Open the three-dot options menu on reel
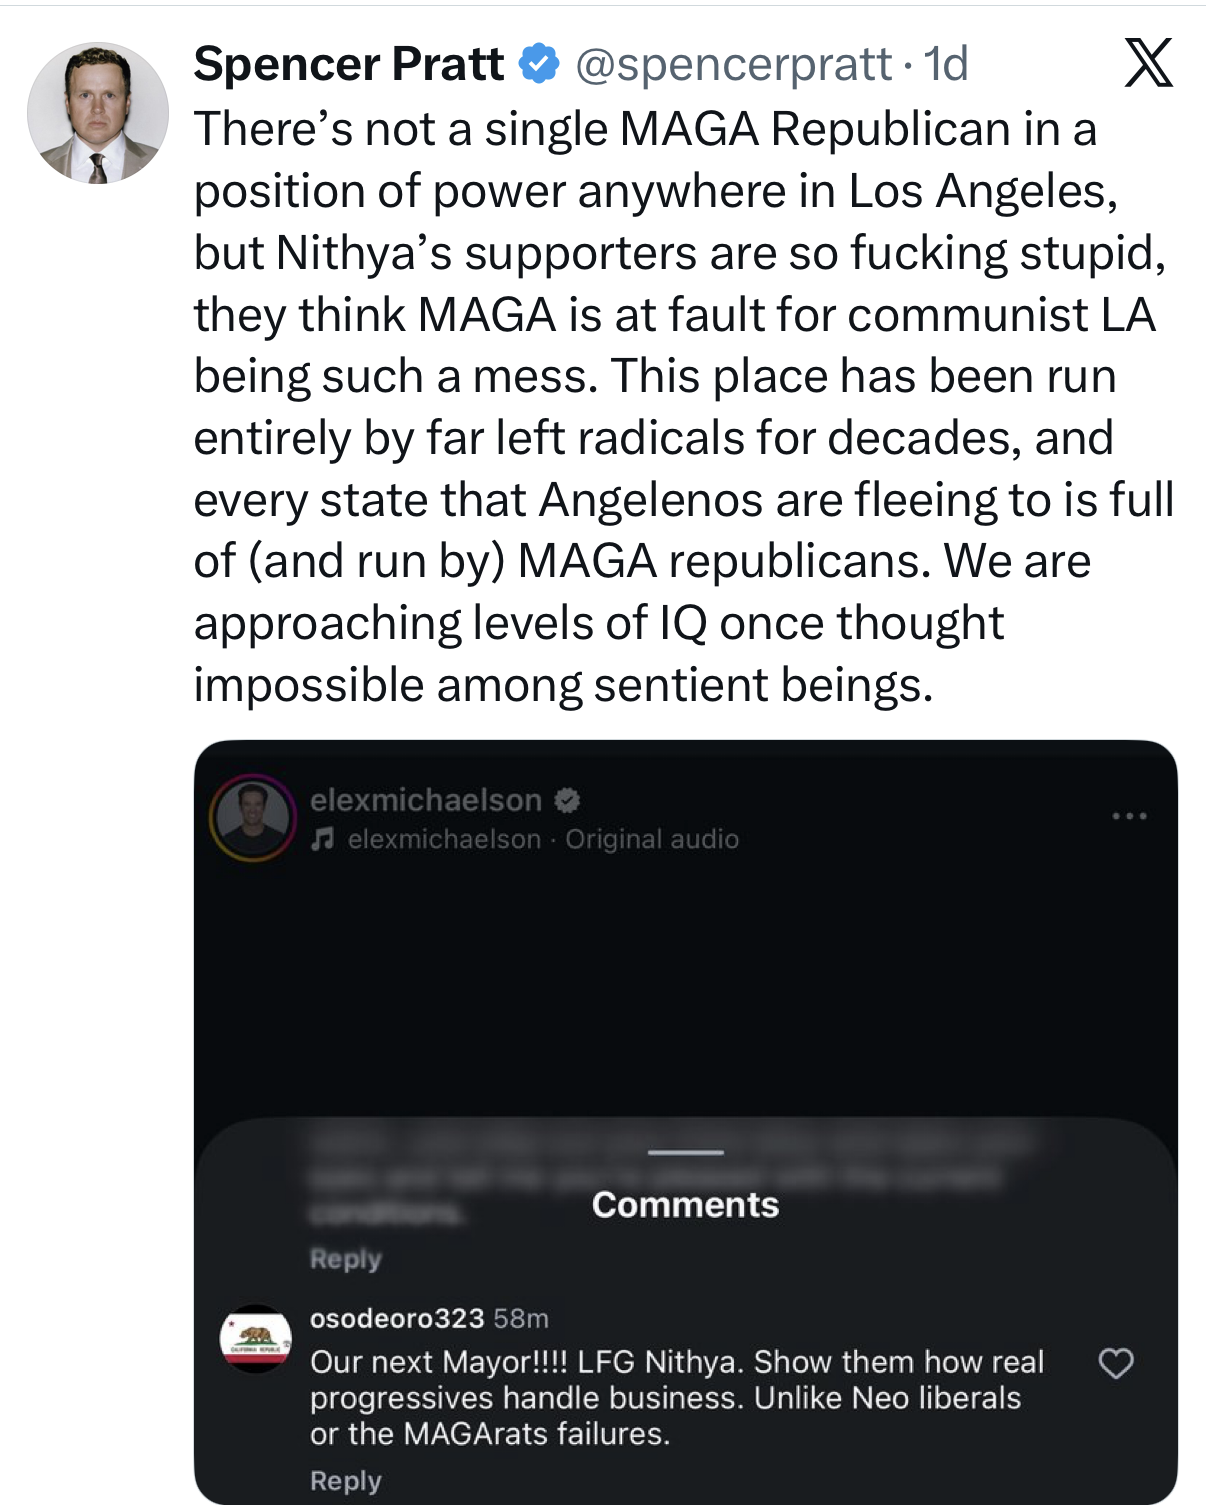The height and width of the screenshot is (1505, 1206). (x=1130, y=816)
